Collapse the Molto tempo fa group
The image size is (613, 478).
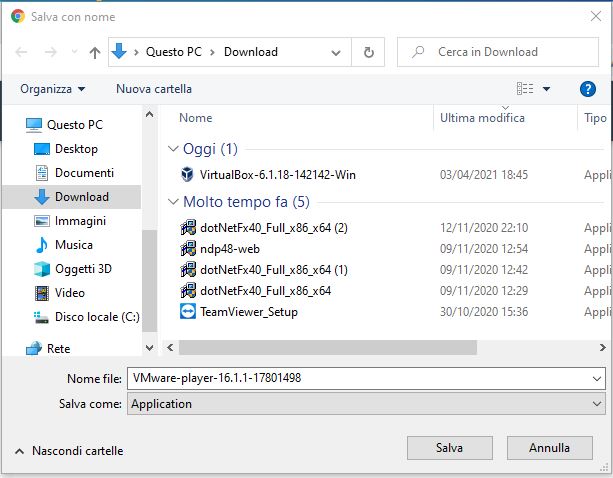pos(172,202)
